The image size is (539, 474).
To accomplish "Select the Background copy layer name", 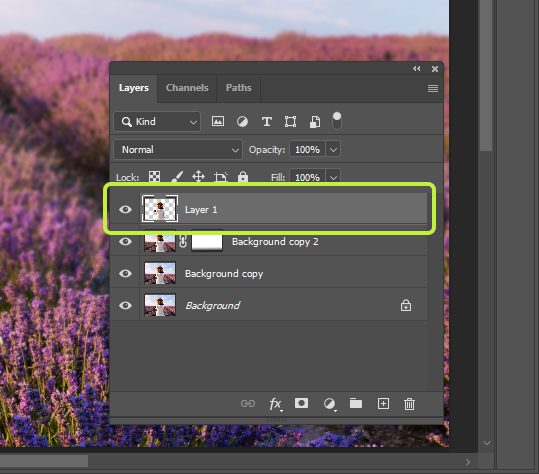I will (x=224, y=274).
